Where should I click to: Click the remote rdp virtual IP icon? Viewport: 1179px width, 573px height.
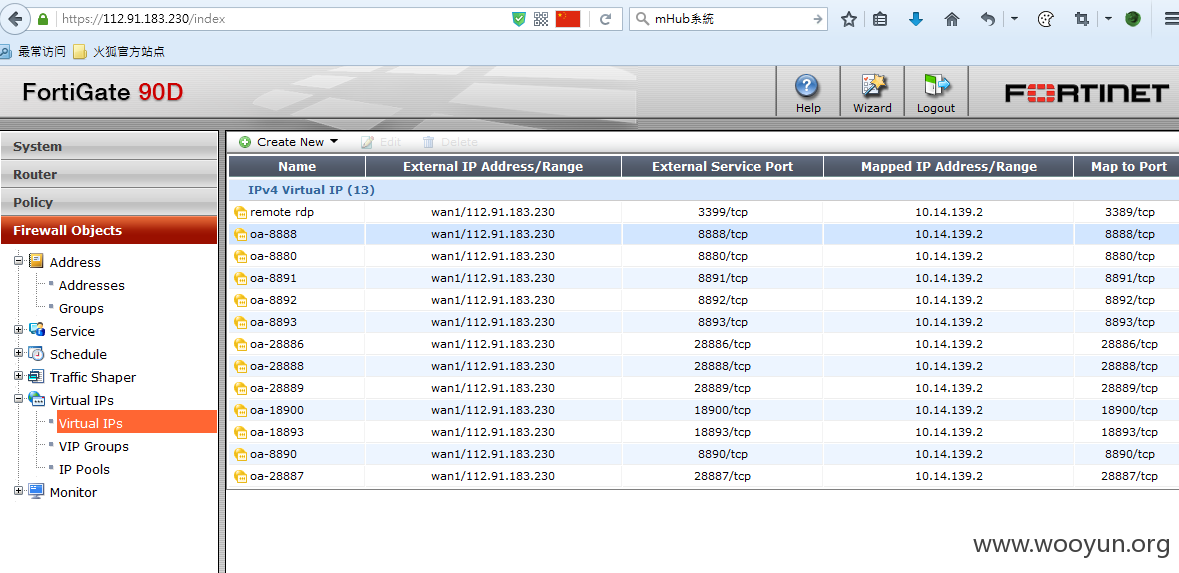click(241, 213)
